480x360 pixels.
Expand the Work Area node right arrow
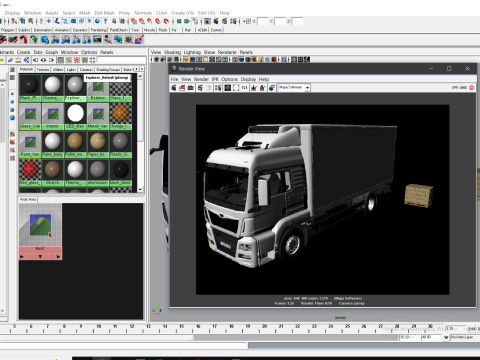(x=58, y=257)
